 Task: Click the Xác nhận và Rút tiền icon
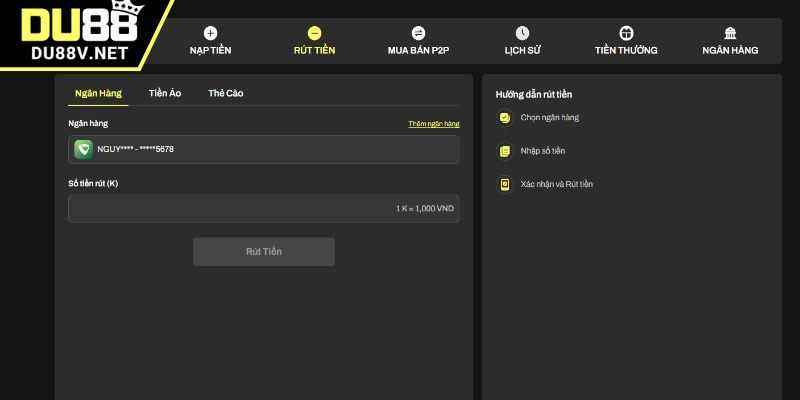point(504,184)
